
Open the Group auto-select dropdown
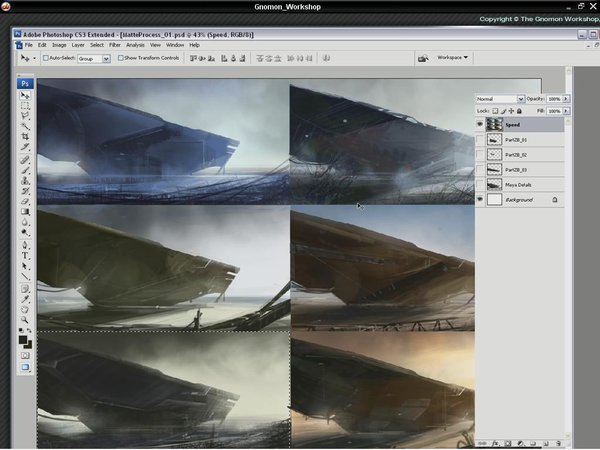tap(94, 59)
